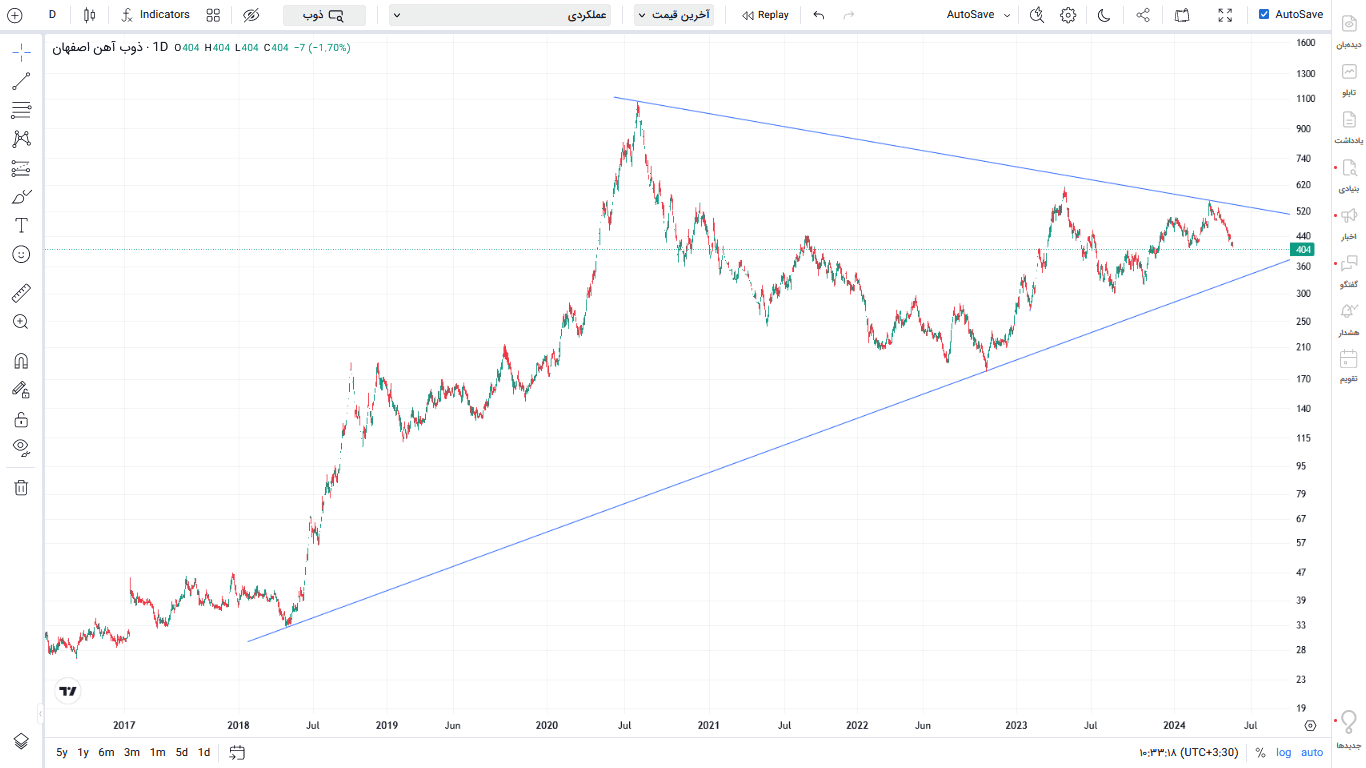Open the share chart icon

1143,15
